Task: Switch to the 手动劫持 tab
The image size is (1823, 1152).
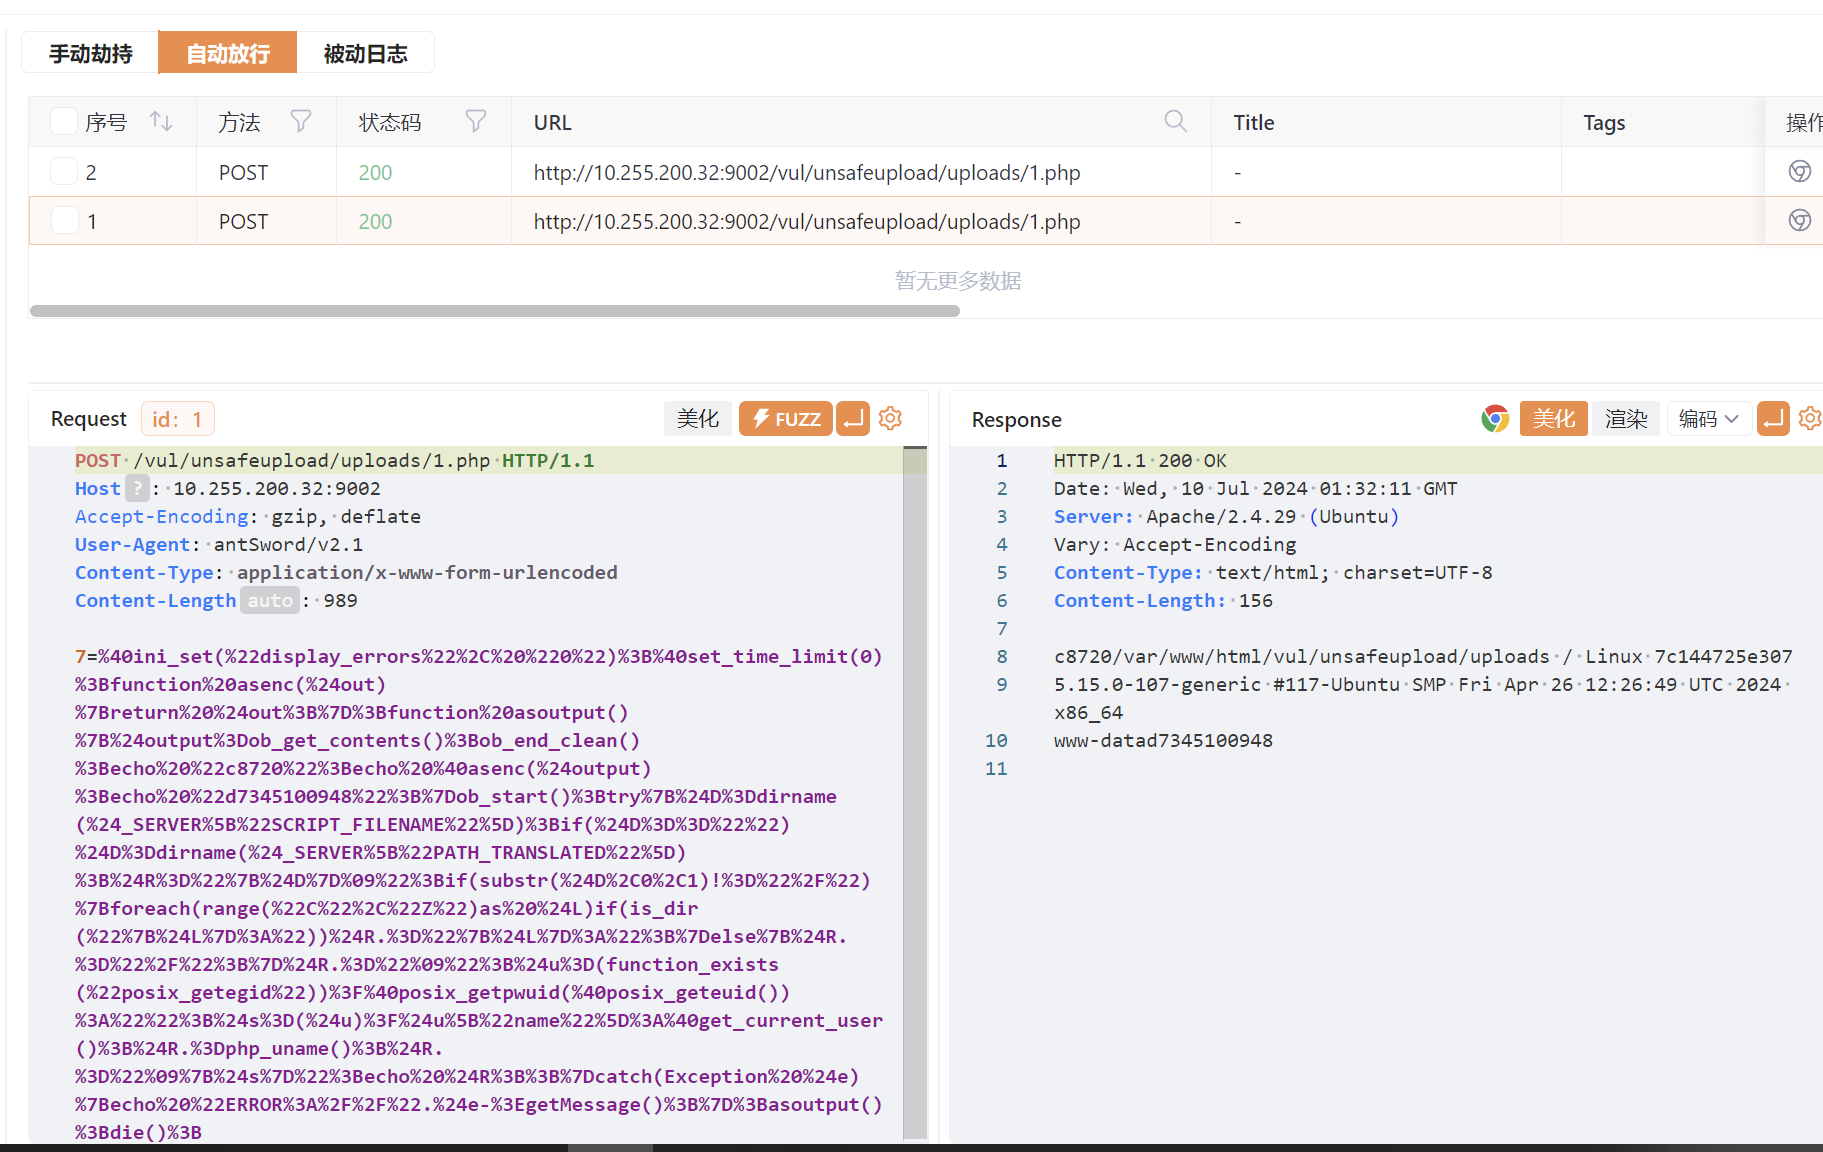Action: [x=90, y=53]
